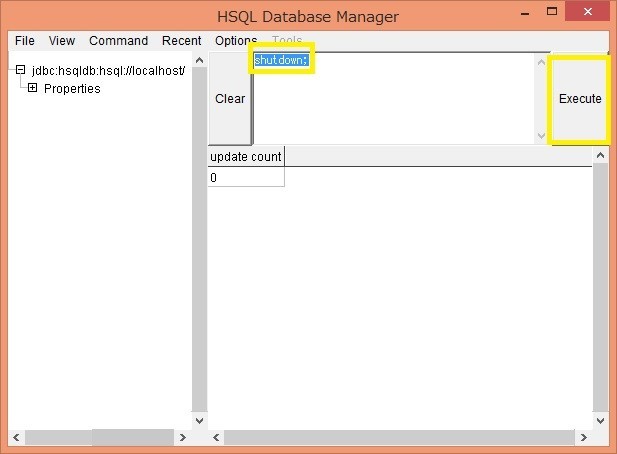Minimize the HSQL Database Manager window

coord(525,13)
